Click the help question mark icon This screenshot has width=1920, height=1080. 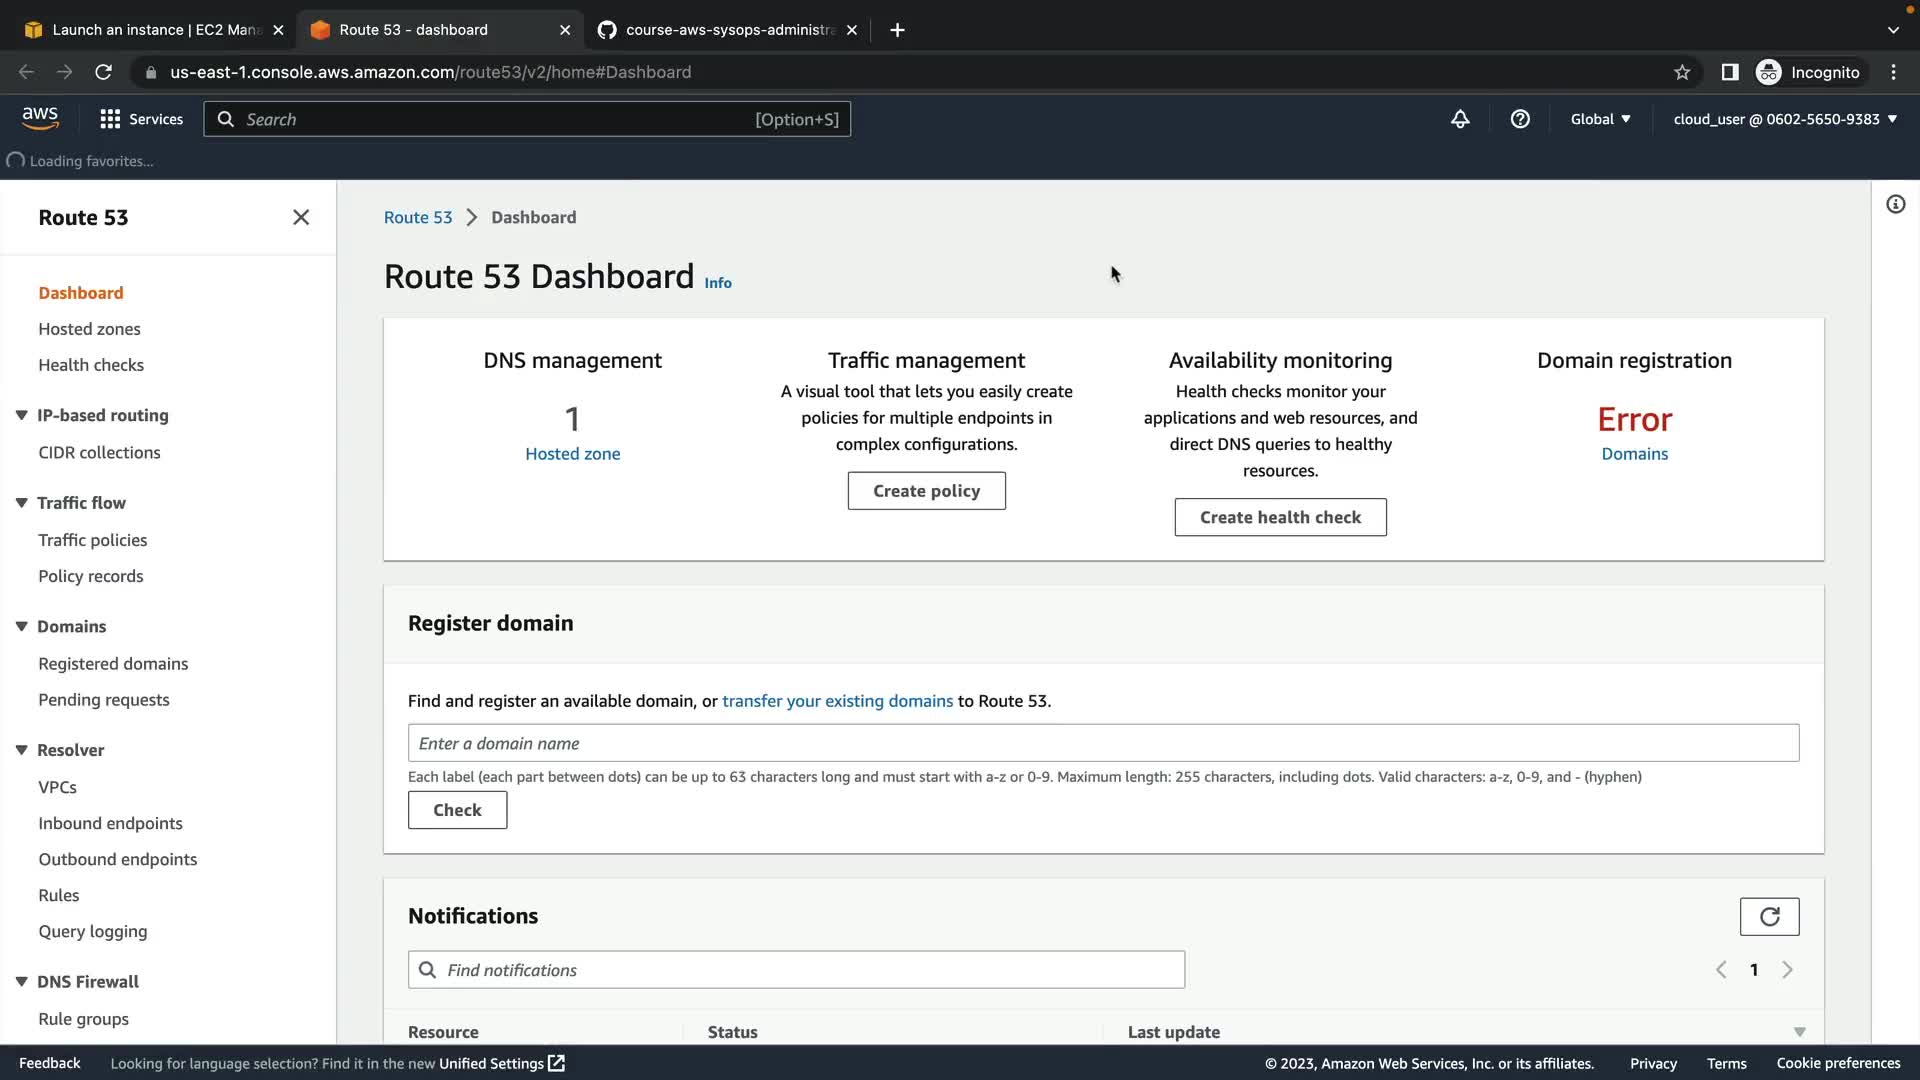[1520, 119]
